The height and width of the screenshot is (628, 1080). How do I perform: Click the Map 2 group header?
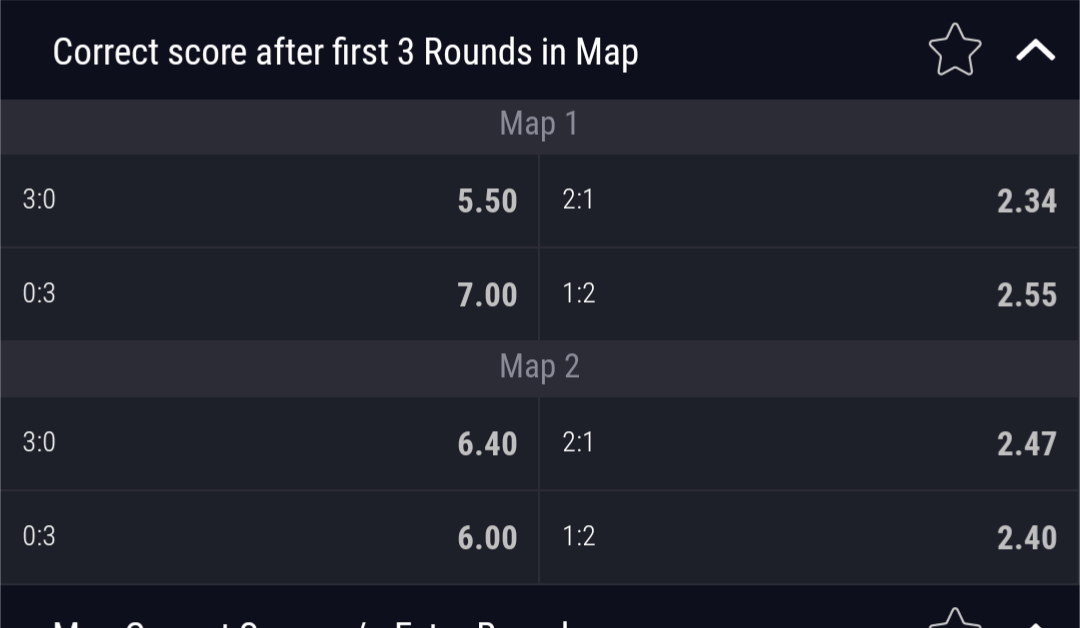pos(540,368)
